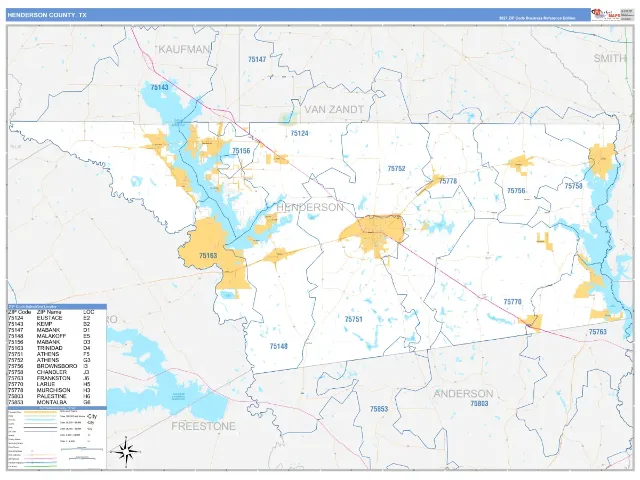Screen dimensions: 640x480
Task: Select the 75156 ZIP label on the map
Action: pos(241,151)
